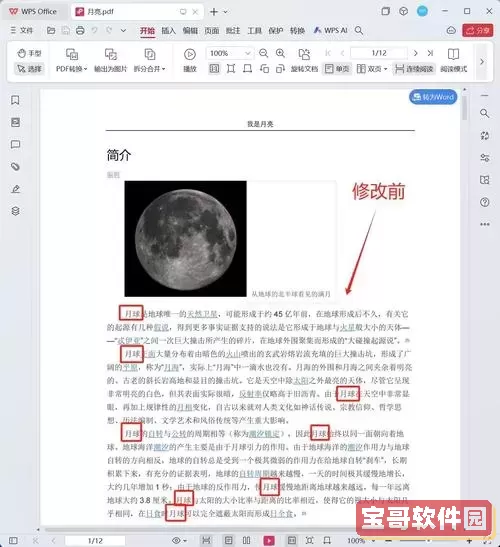This screenshot has width=500, height=547.
Task: Open 阅读模式 reading mode
Action: coord(453,60)
